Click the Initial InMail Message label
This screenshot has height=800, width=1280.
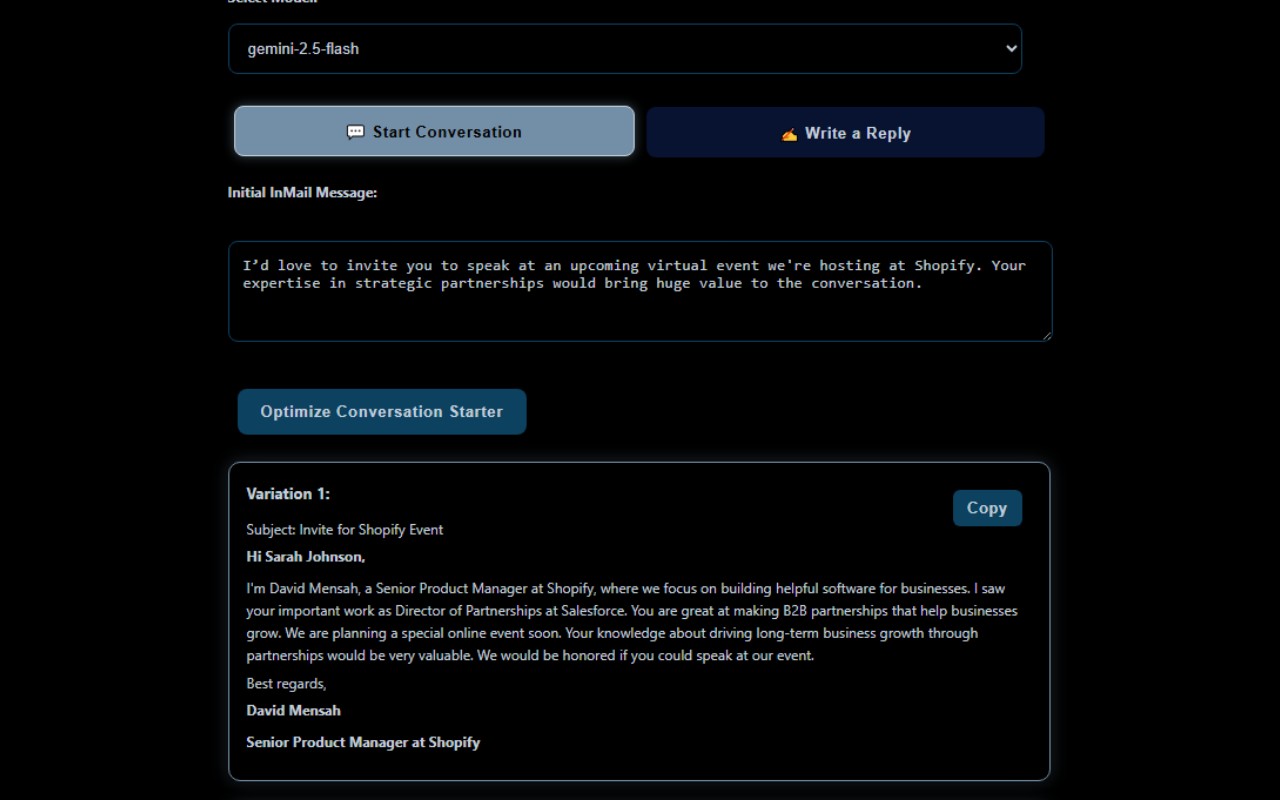click(x=302, y=192)
